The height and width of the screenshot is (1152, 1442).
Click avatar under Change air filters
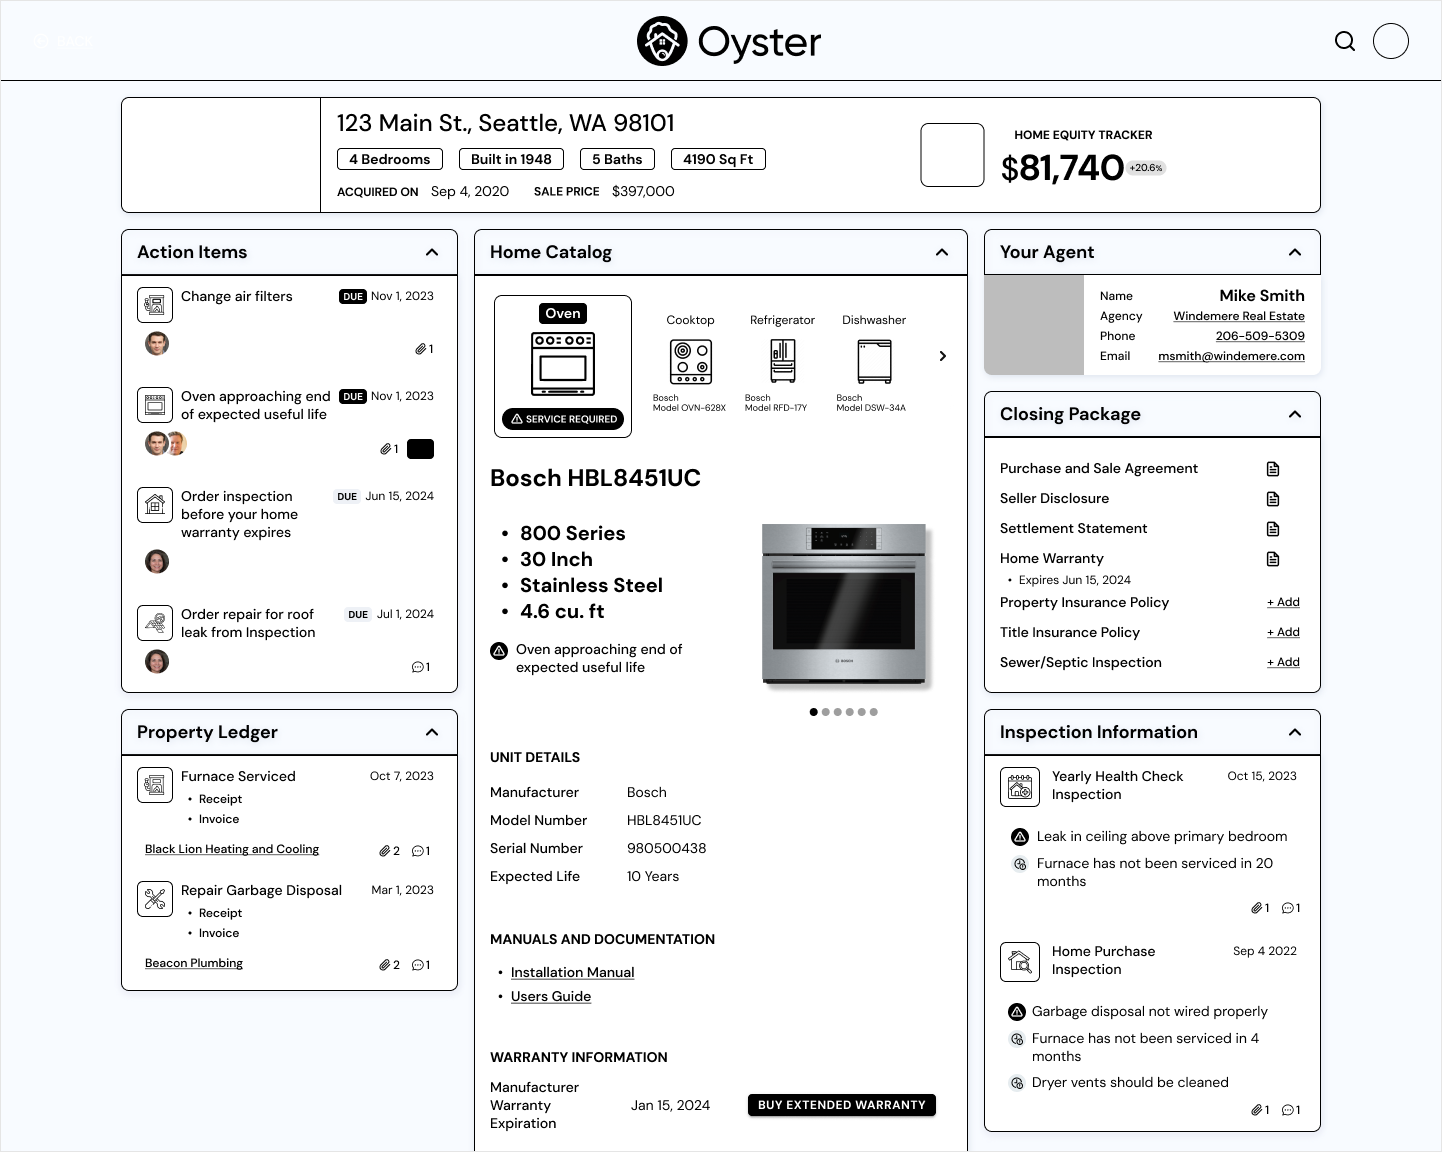pos(157,344)
